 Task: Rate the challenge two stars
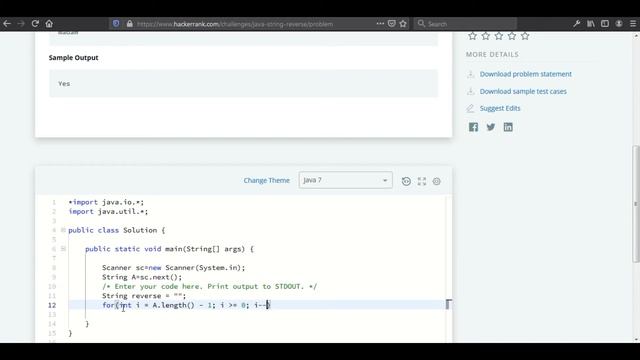click(486, 36)
